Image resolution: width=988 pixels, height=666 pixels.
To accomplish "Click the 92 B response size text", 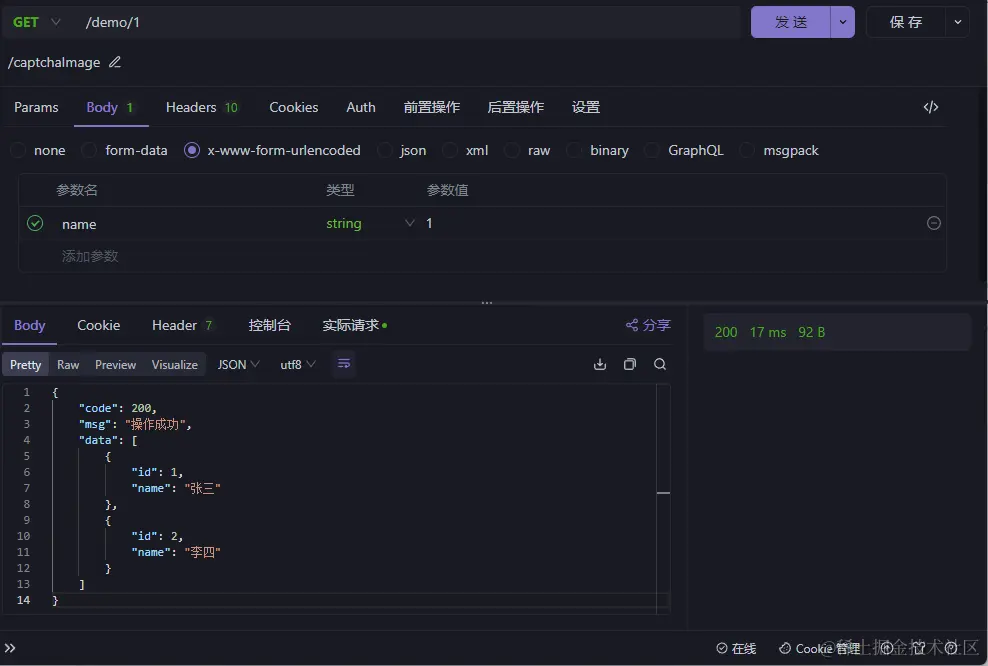I will point(811,332).
